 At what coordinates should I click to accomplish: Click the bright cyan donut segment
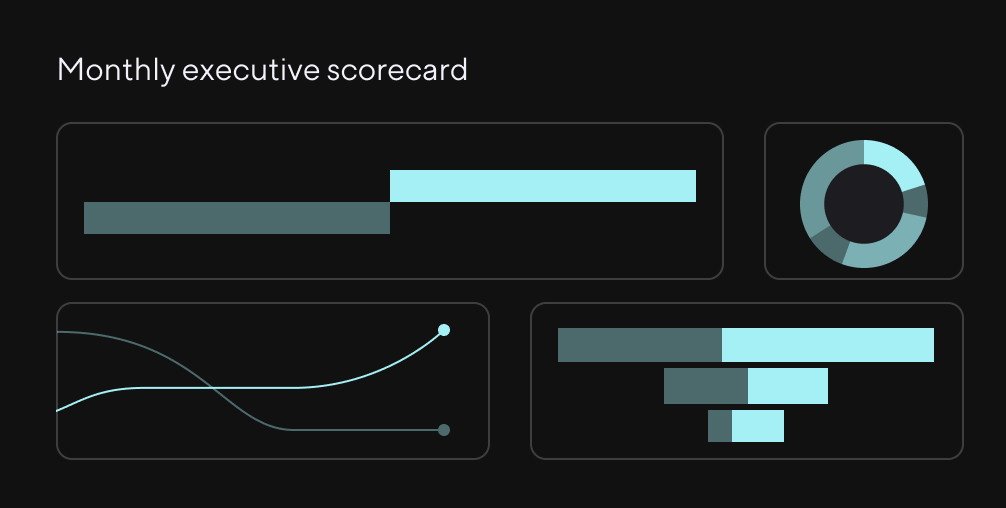pos(890,159)
